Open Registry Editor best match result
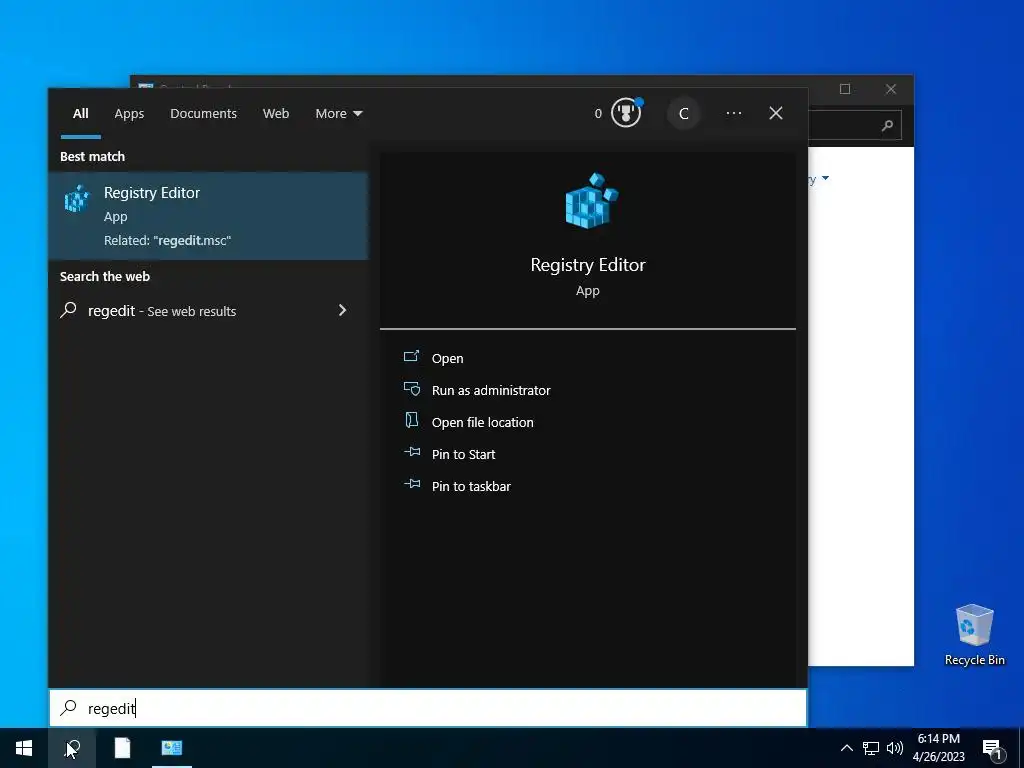 tap(208, 216)
